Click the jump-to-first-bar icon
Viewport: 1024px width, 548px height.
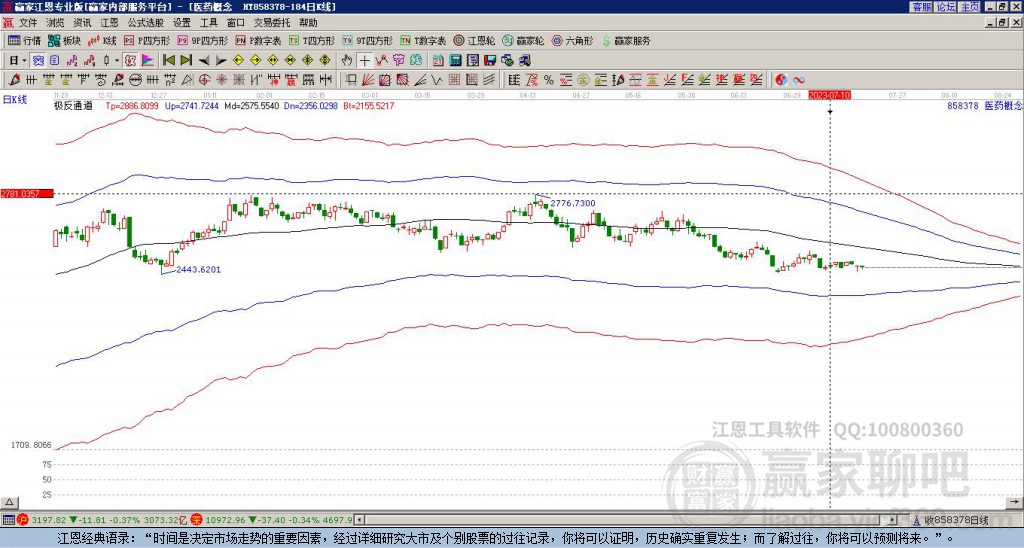(x=168, y=61)
